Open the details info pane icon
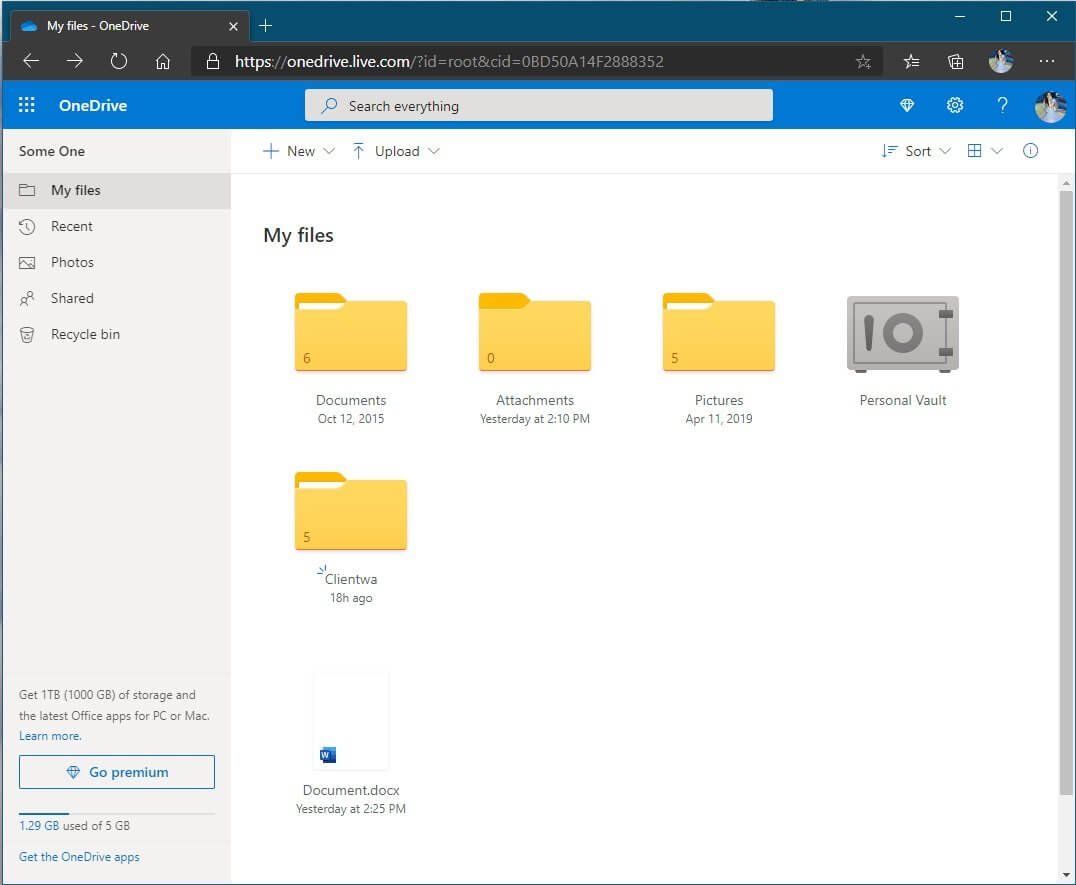 (x=1030, y=151)
